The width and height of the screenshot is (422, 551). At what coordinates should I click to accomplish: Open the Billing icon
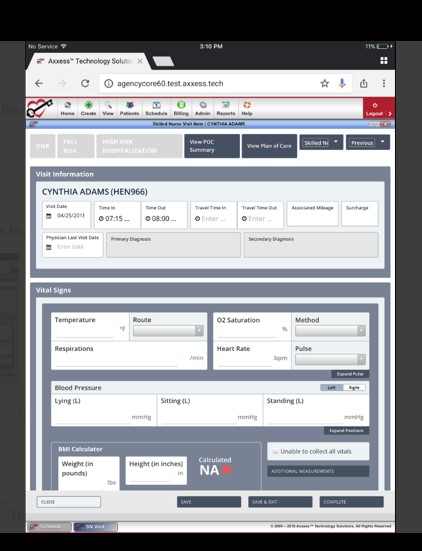tap(181, 105)
